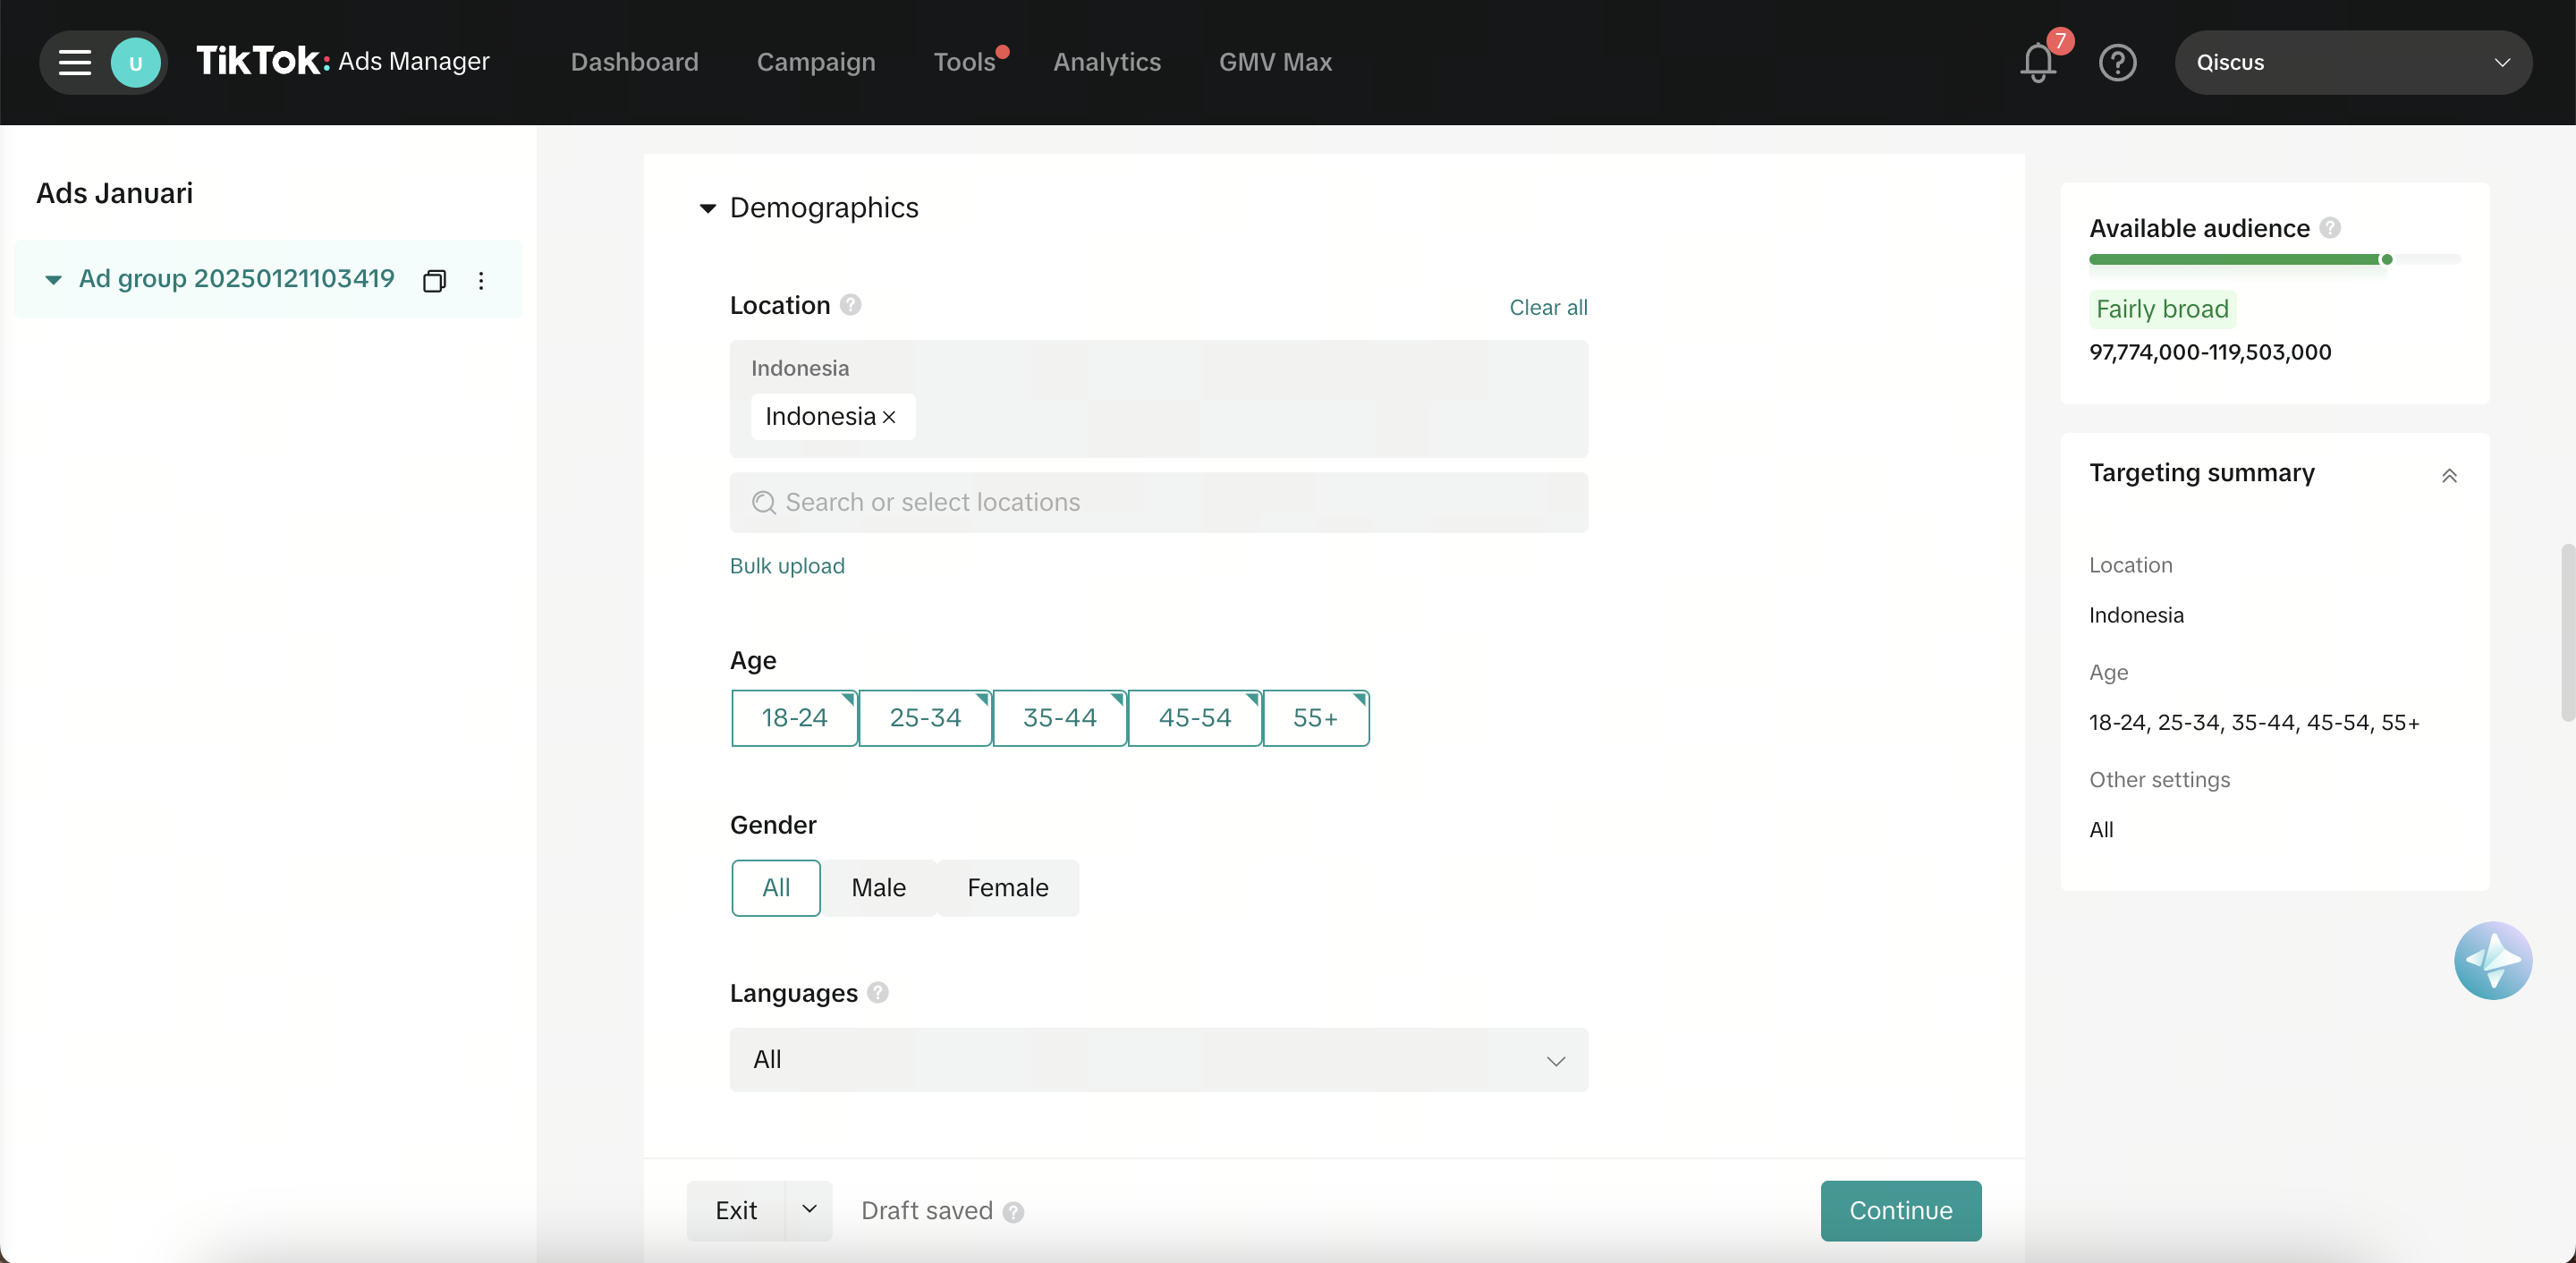This screenshot has height=1263, width=2576.
Task: Open the floating AI assistant button
Action: [2492, 960]
